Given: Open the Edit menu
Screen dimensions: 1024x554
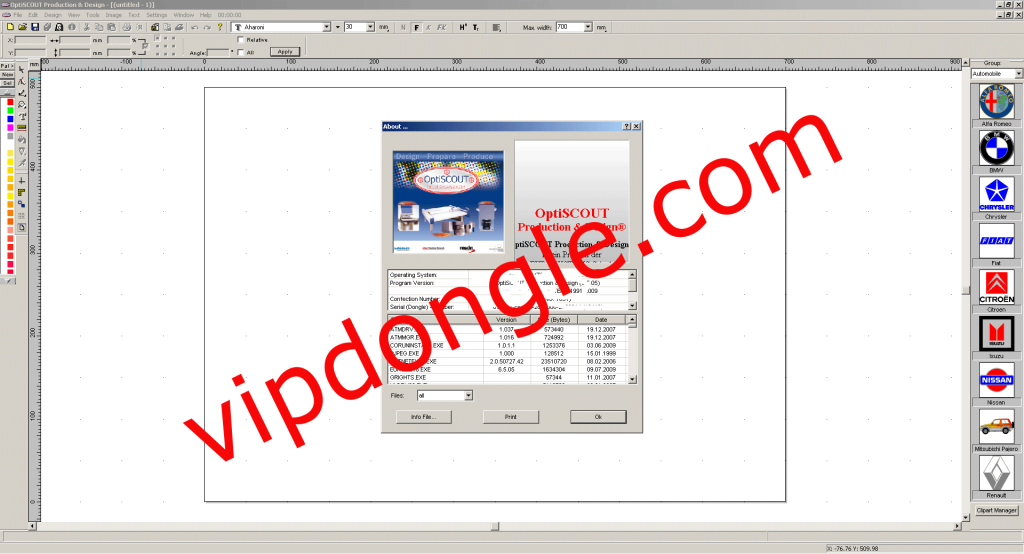Looking at the screenshot, I should point(33,14).
